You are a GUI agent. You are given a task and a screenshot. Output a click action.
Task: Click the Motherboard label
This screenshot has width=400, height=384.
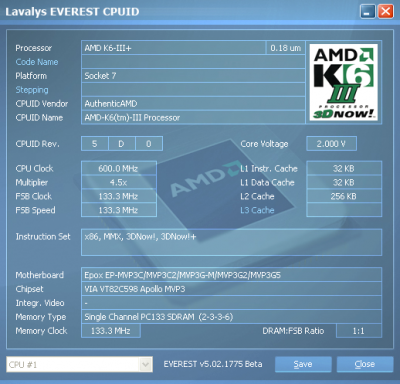40,275
